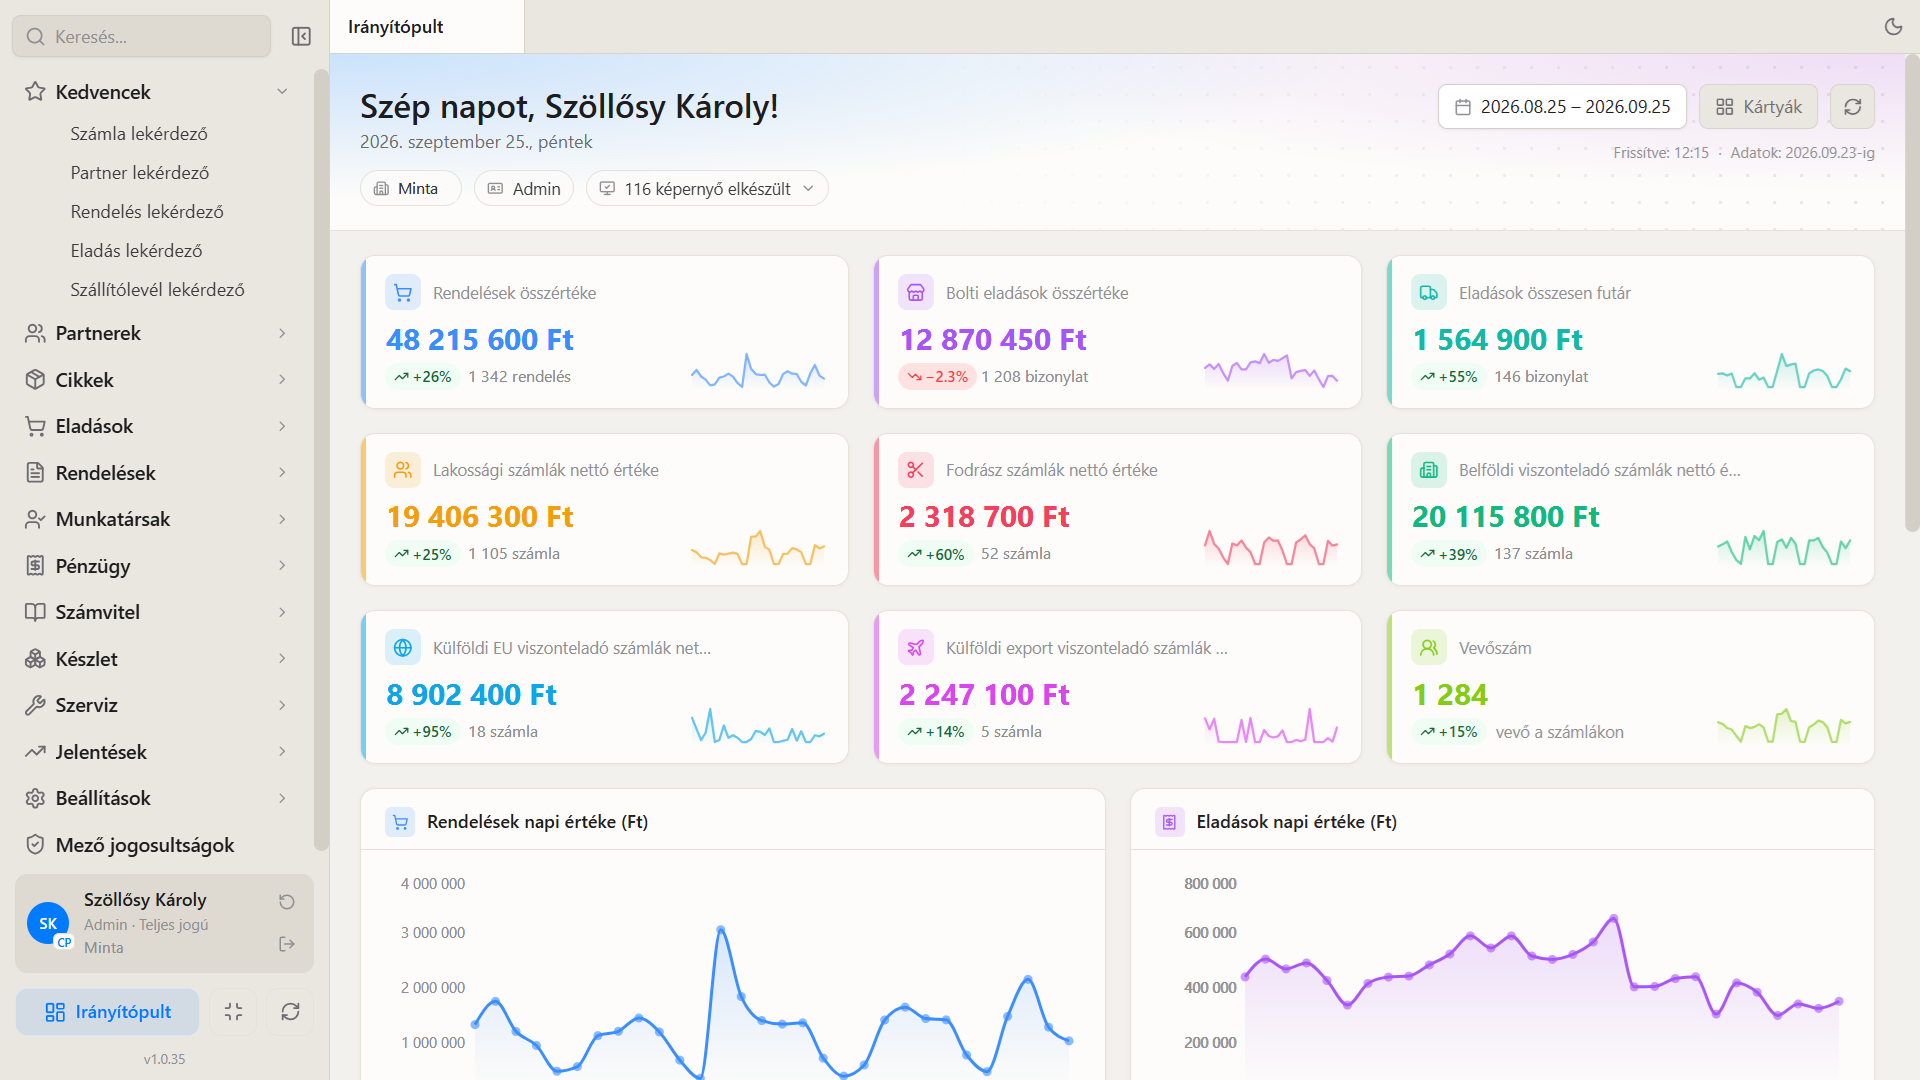The width and height of the screenshot is (1920, 1080).
Task: Collapse the sidebar with the panel icon
Action: point(301,37)
